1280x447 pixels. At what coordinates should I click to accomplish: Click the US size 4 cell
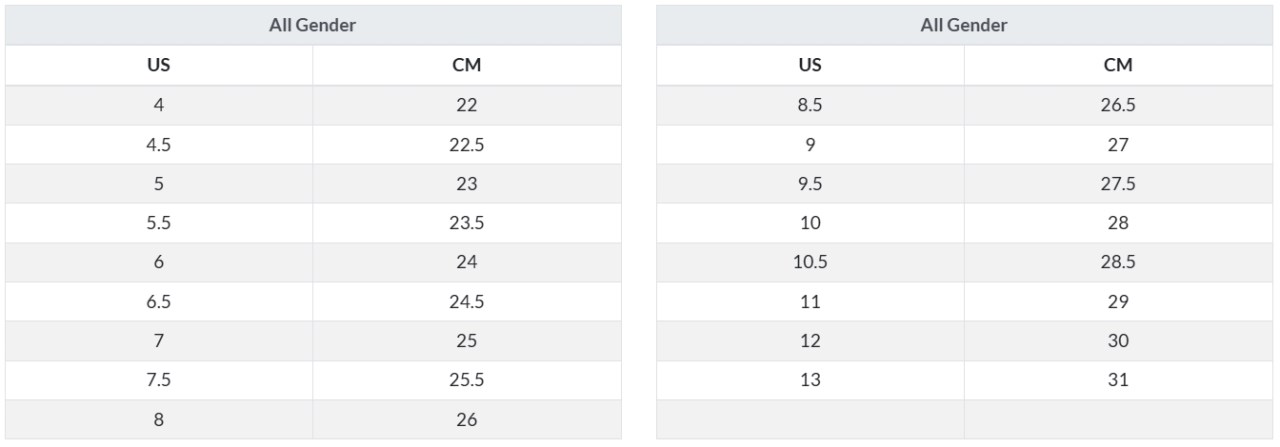point(159,105)
